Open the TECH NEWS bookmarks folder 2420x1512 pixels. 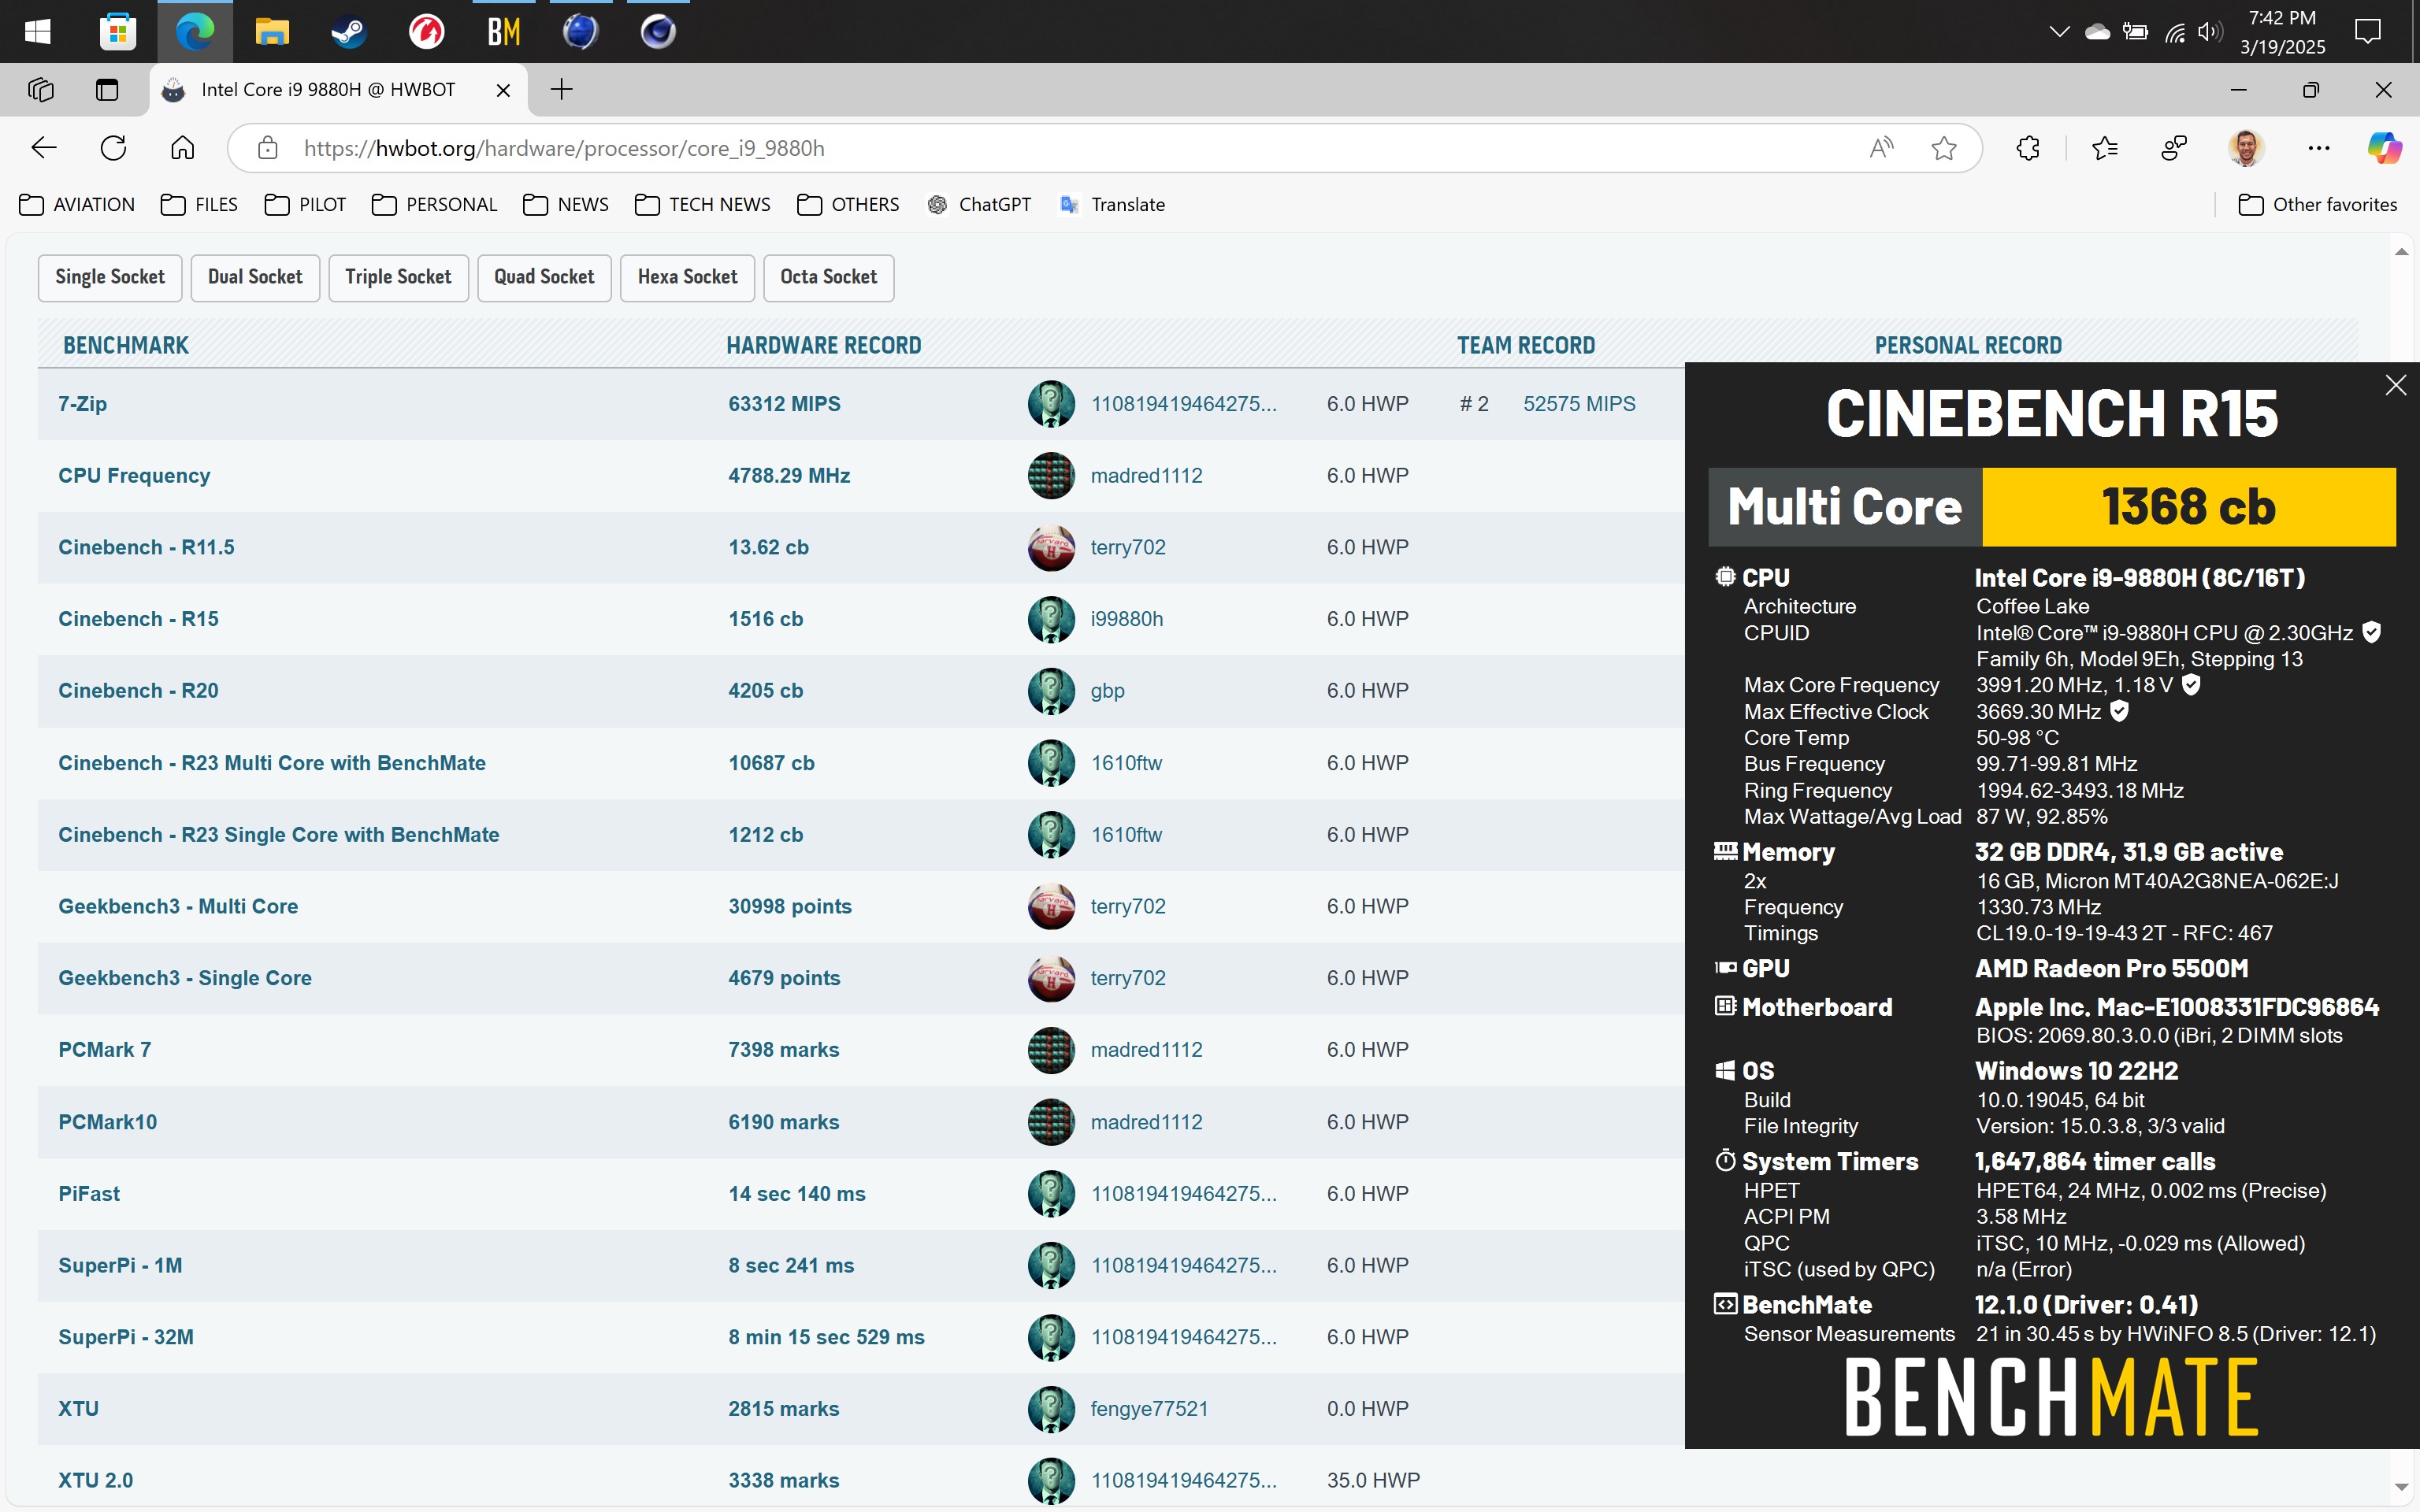(702, 204)
